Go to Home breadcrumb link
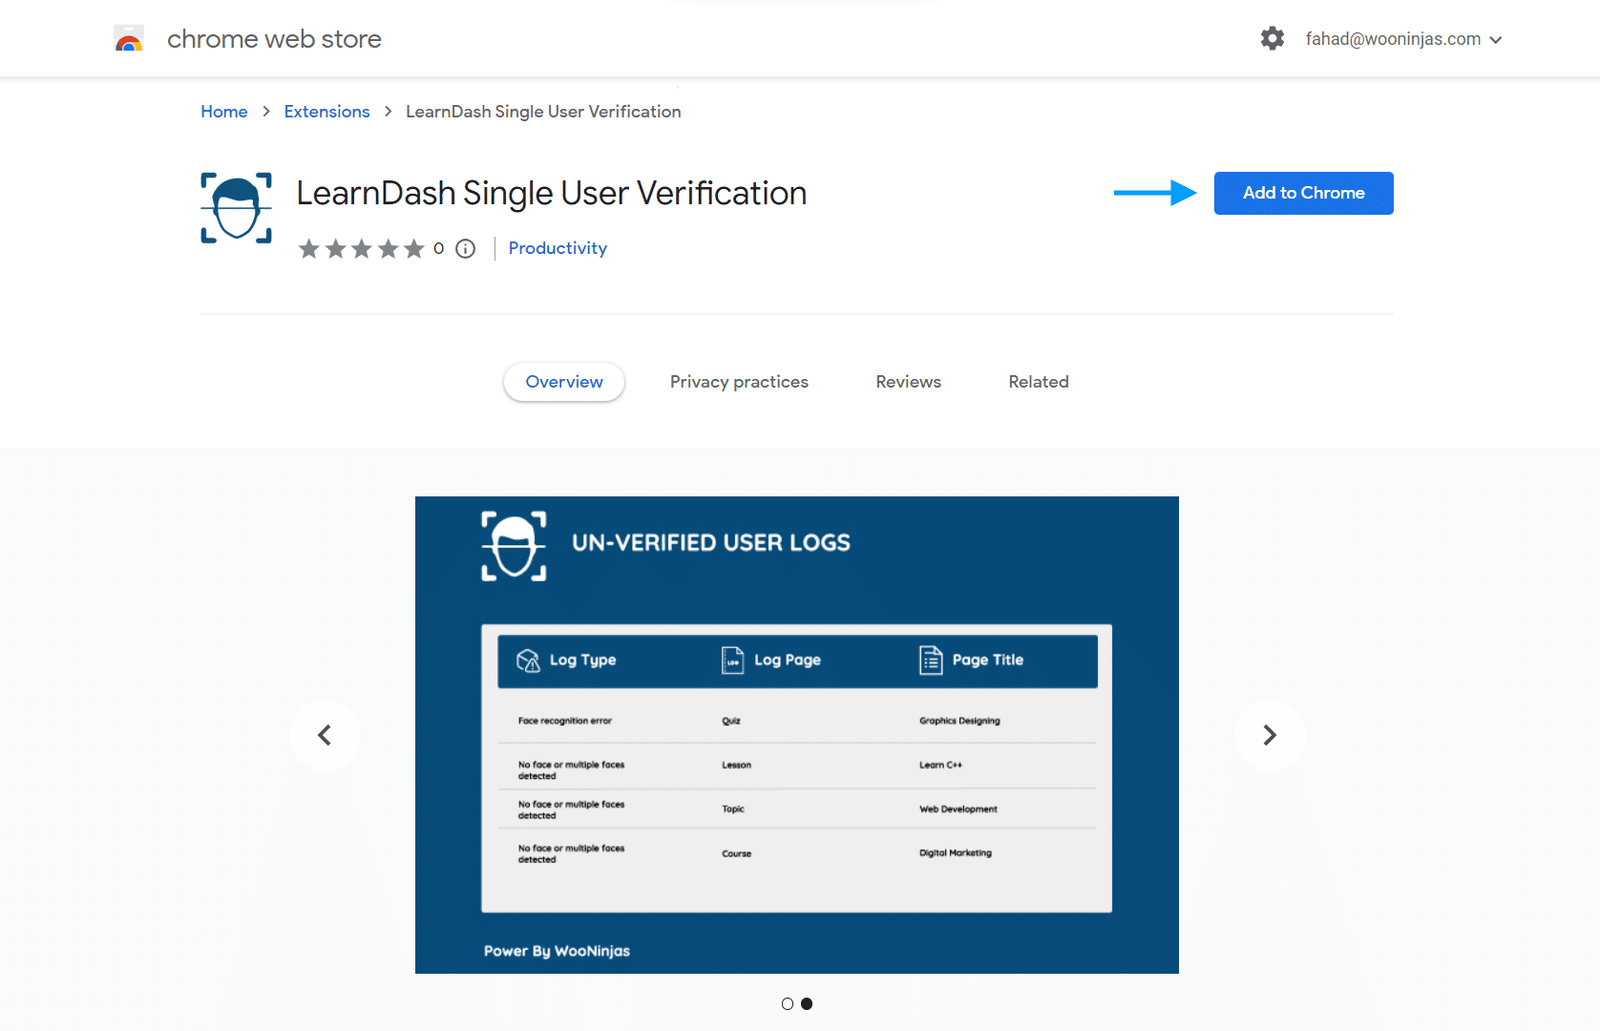The image size is (1600, 1031). 224,112
